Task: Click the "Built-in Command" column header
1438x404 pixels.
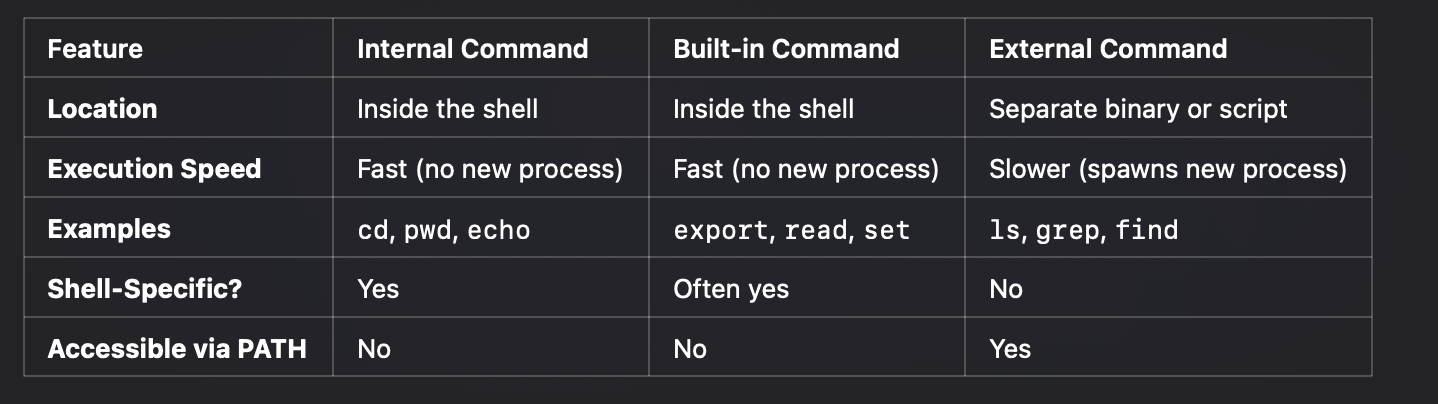Action: (786, 49)
